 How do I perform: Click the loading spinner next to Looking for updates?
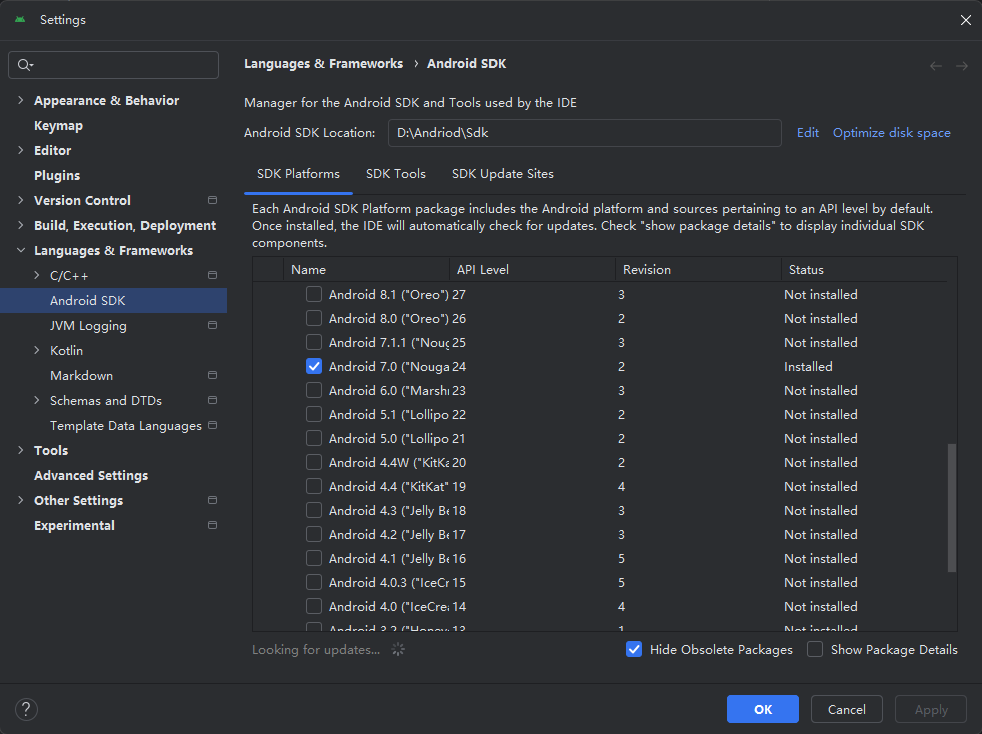coord(398,649)
